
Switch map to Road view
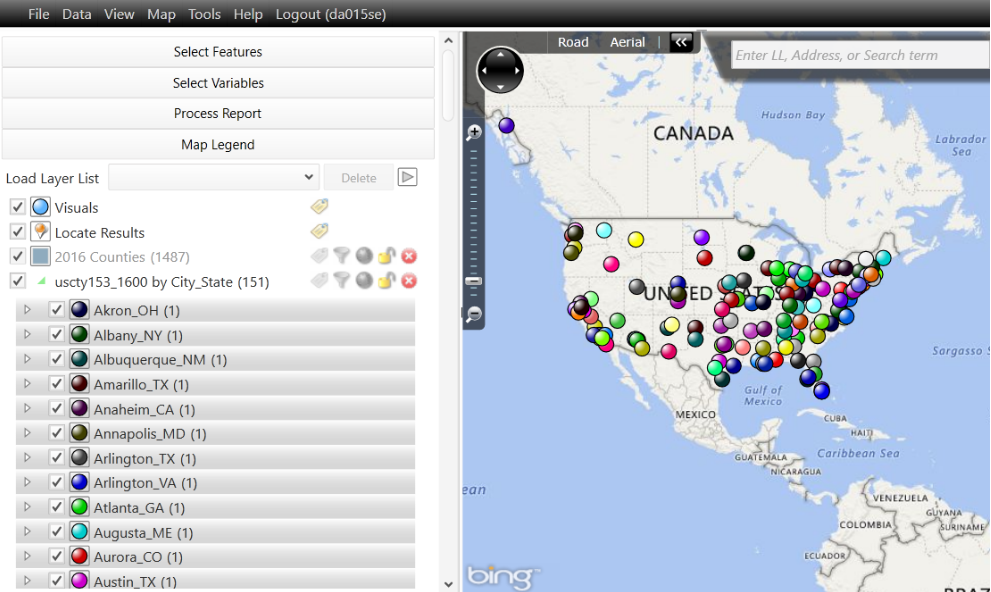point(573,42)
